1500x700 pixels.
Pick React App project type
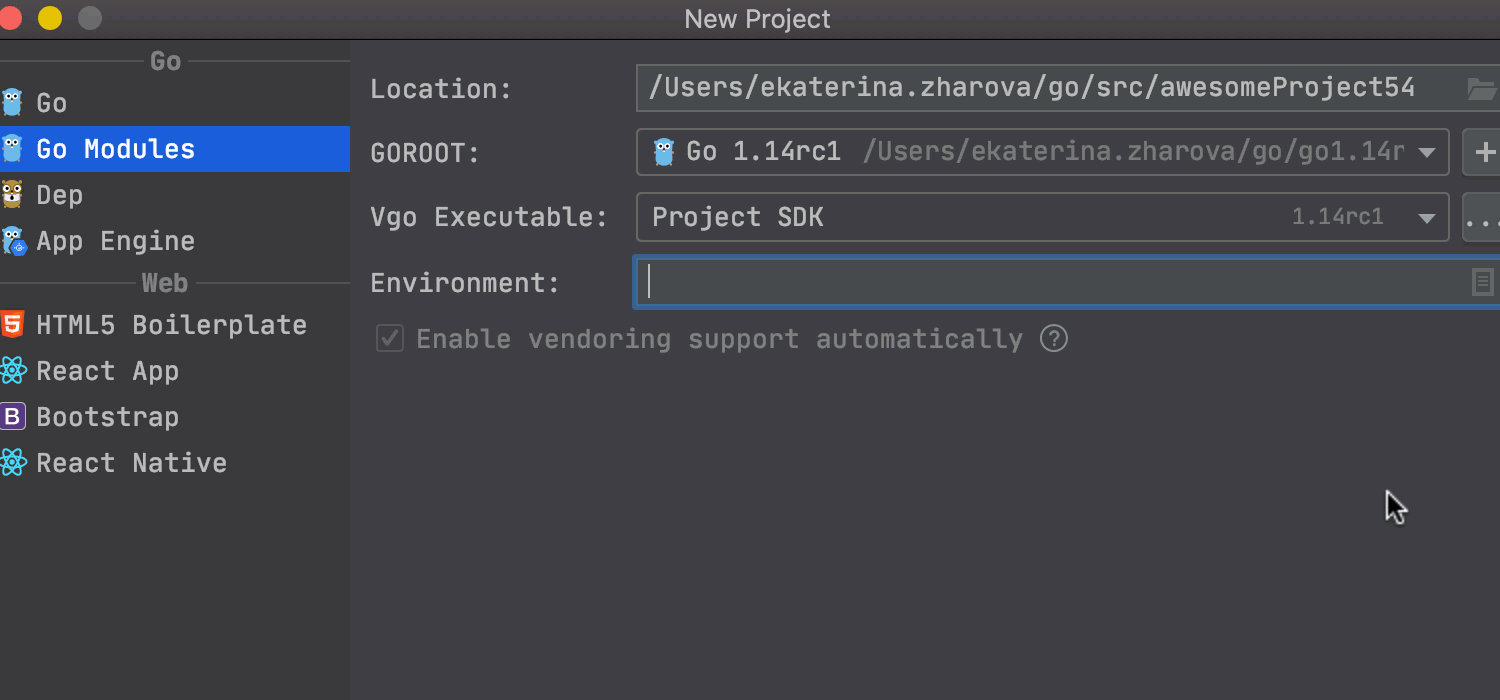coord(175,370)
